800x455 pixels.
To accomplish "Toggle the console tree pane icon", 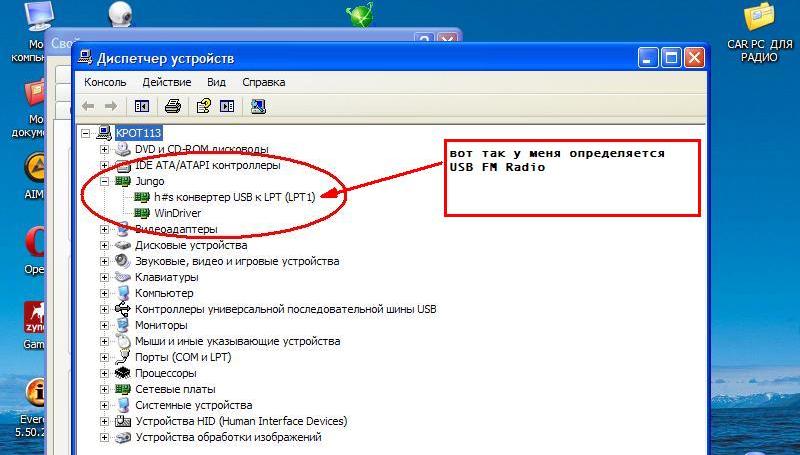I will coord(141,106).
